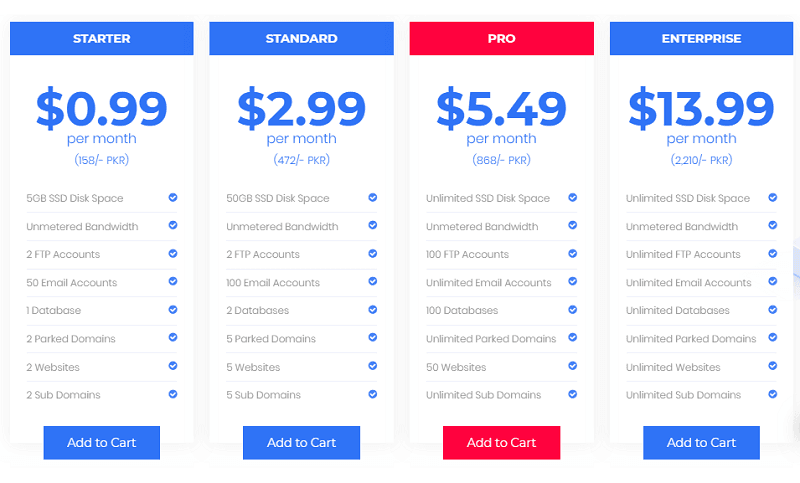The height and width of the screenshot is (483, 800).
Task: Click checkmark next to Standard 5 Websites
Action: [x=373, y=366]
